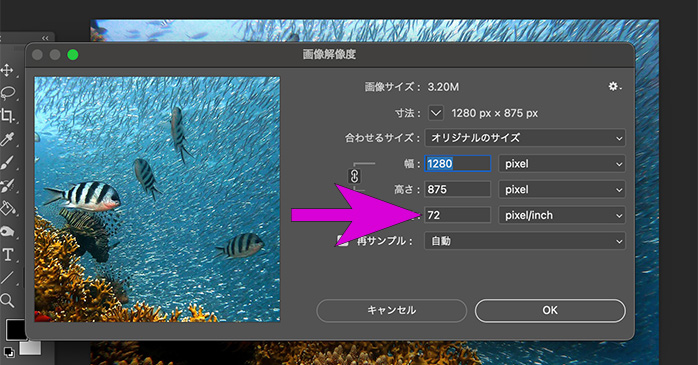Open the 幅 unit pixel dropdown
The width and height of the screenshot is (698, 365).
(562, 164)
